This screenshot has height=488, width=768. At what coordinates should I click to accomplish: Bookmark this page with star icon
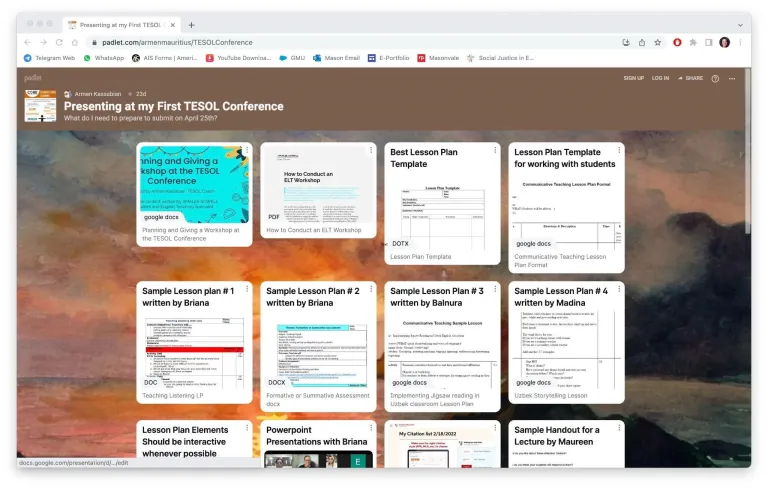(x=657, y=43)
